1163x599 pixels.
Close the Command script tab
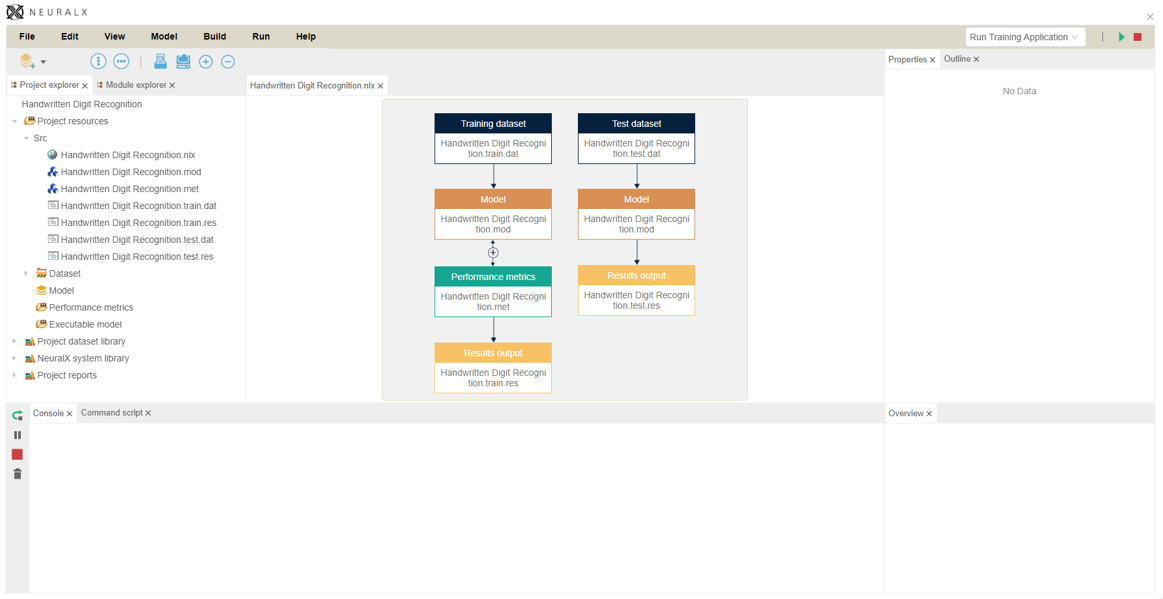149,413
